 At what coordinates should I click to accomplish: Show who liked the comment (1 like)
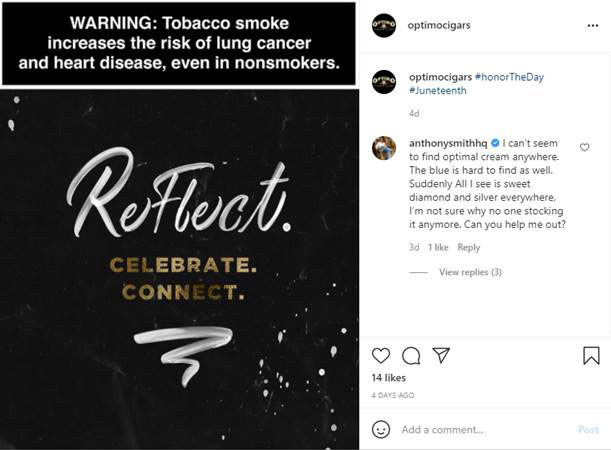438,247
